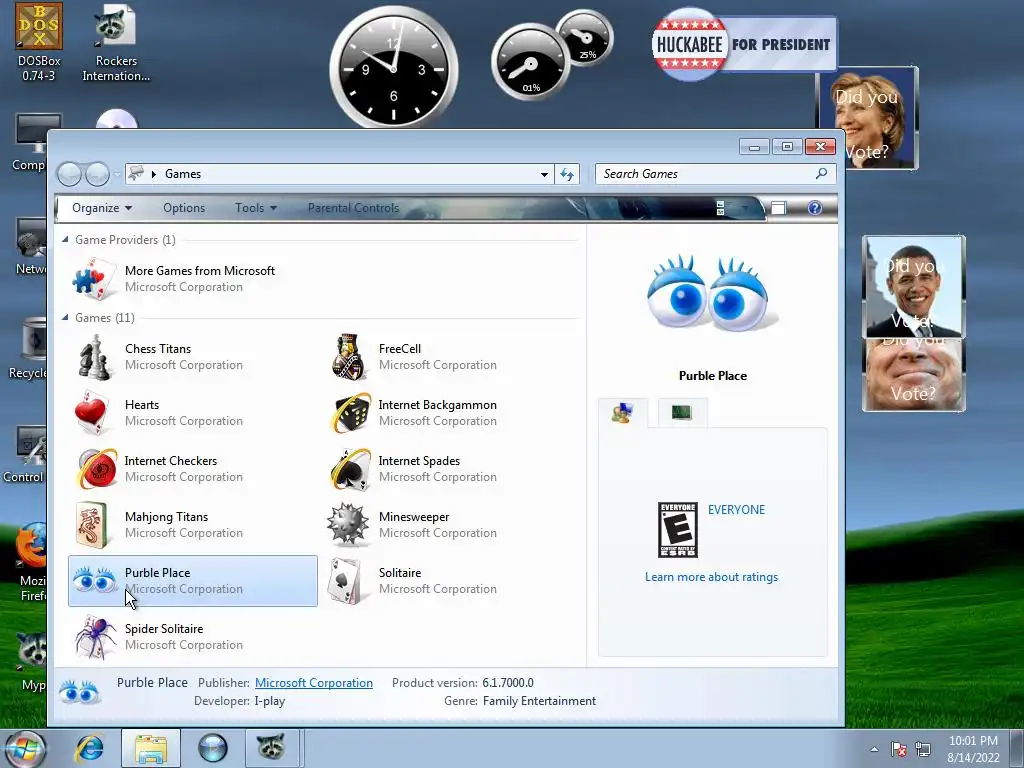Click the ESRB Everyone rating image
The height and width of the screenshot is (768, 1024).
tap(678, 530)
